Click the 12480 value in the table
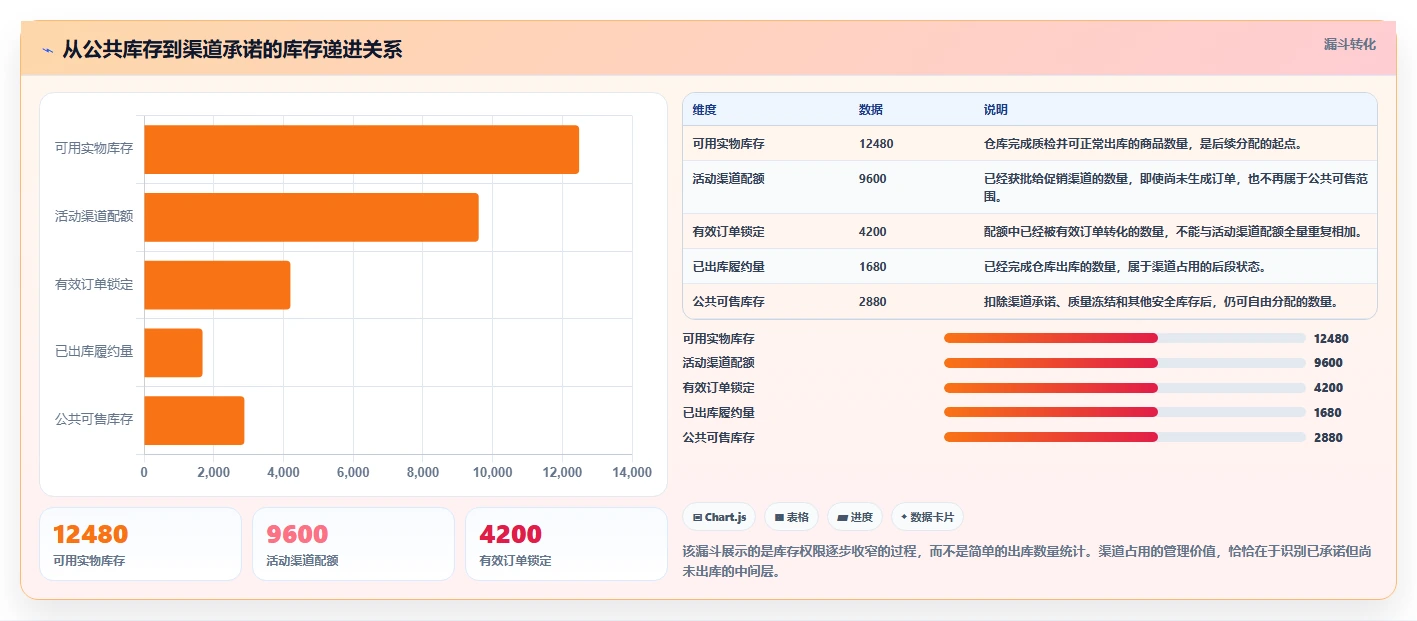The image size is (1417, 621). tap(876, 144)
